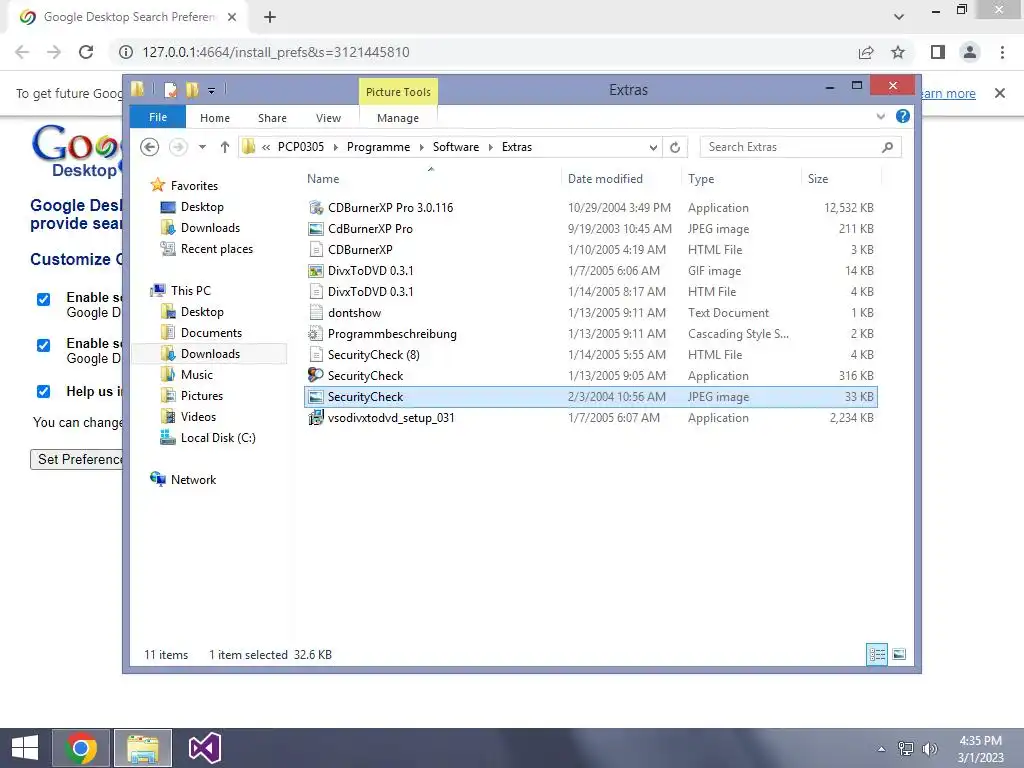Select the SecurityCheck (8) HTML file
Viewport: 1024px width, 768px height.
tap(591, 355)
